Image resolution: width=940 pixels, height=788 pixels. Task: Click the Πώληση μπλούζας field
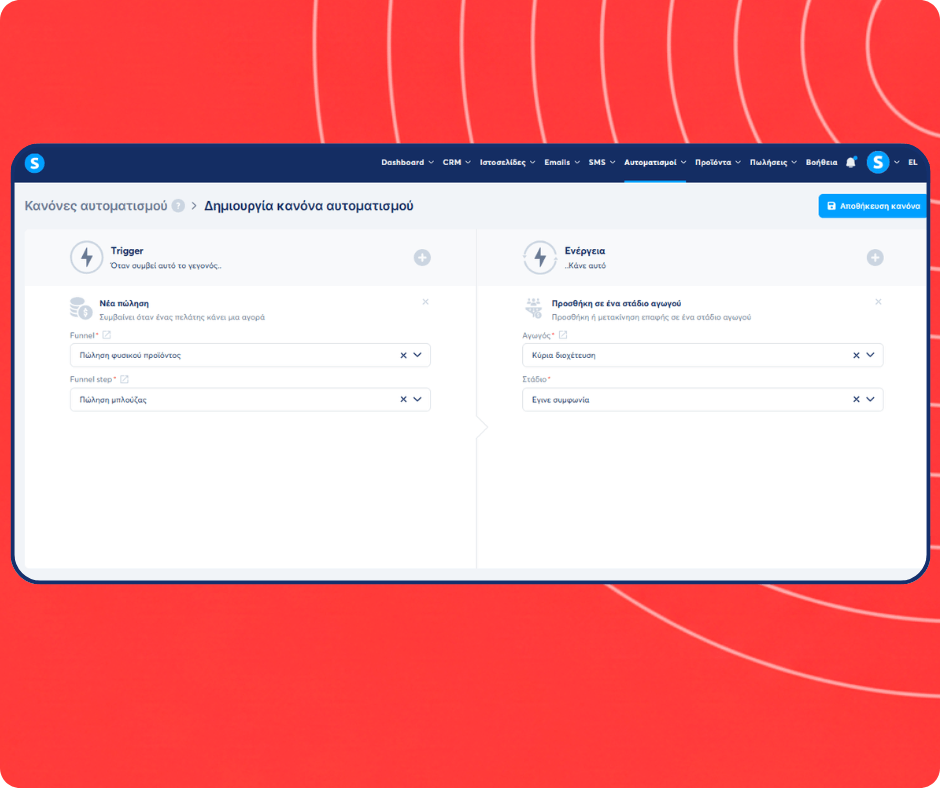pos(250,399)
